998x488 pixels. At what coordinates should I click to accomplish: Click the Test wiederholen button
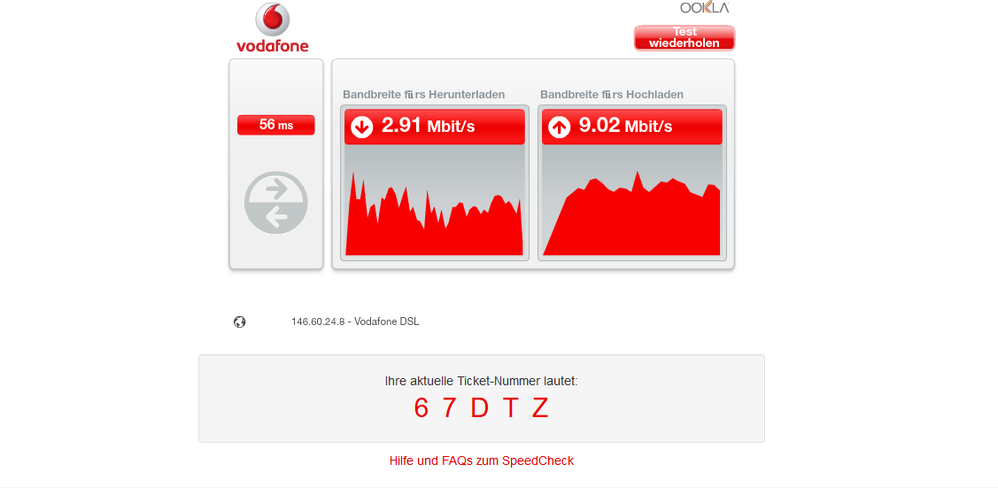684,38
